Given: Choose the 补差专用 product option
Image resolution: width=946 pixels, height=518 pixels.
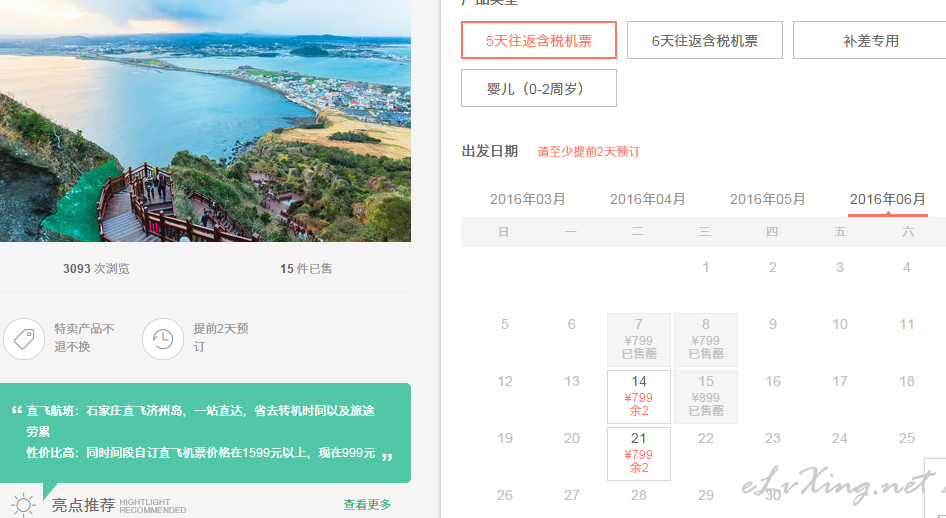Looking at the screenshot, I should coord(870,40).
